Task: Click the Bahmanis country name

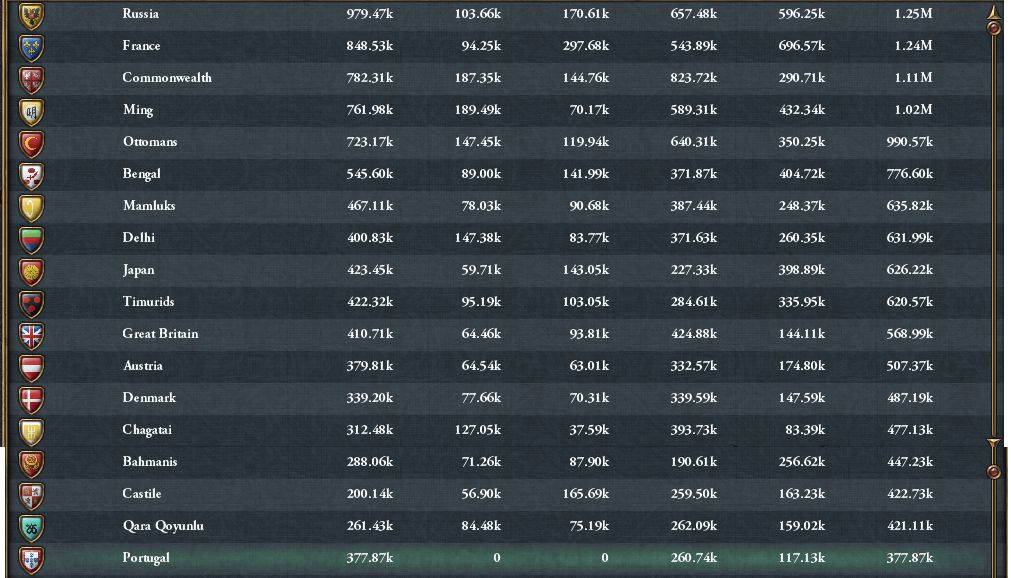Action: click(x=150, y=462)
